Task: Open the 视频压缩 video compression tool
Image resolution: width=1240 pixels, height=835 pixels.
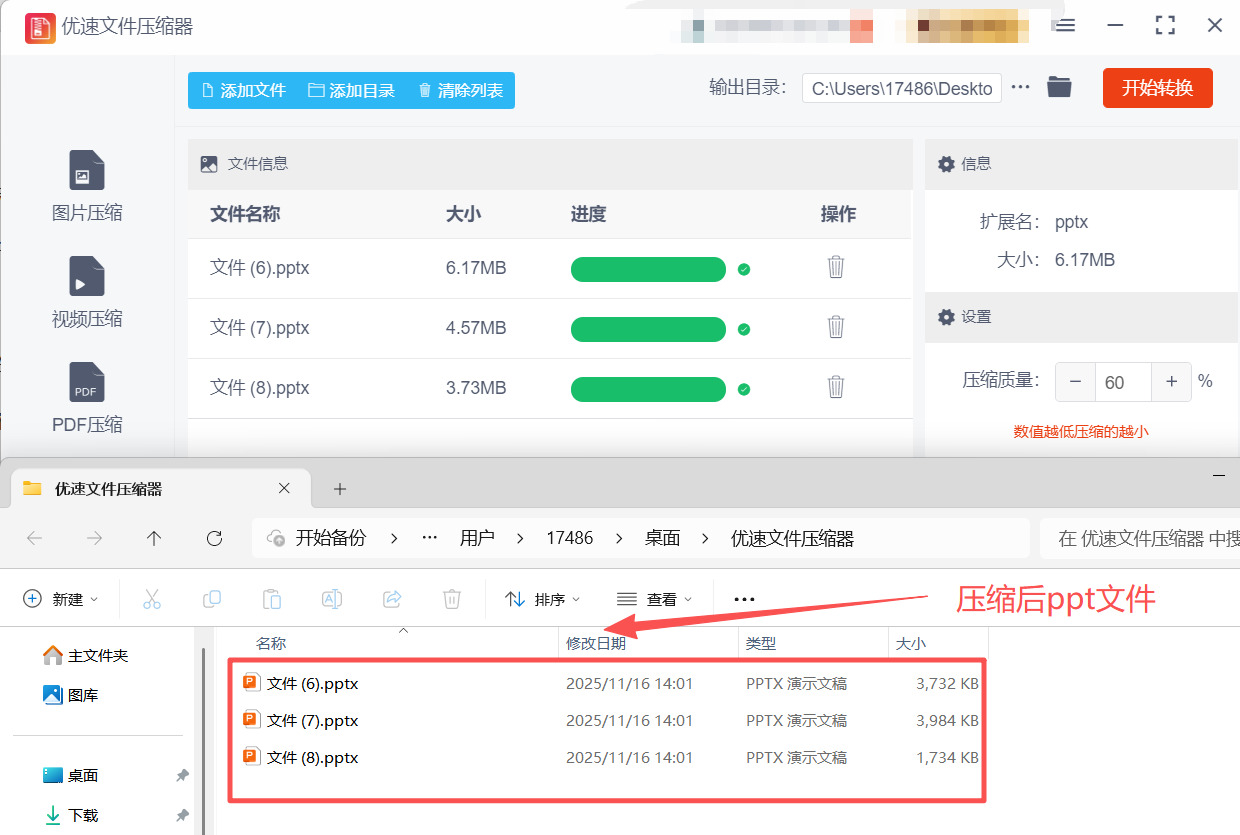Action: [x=87, y=292]
